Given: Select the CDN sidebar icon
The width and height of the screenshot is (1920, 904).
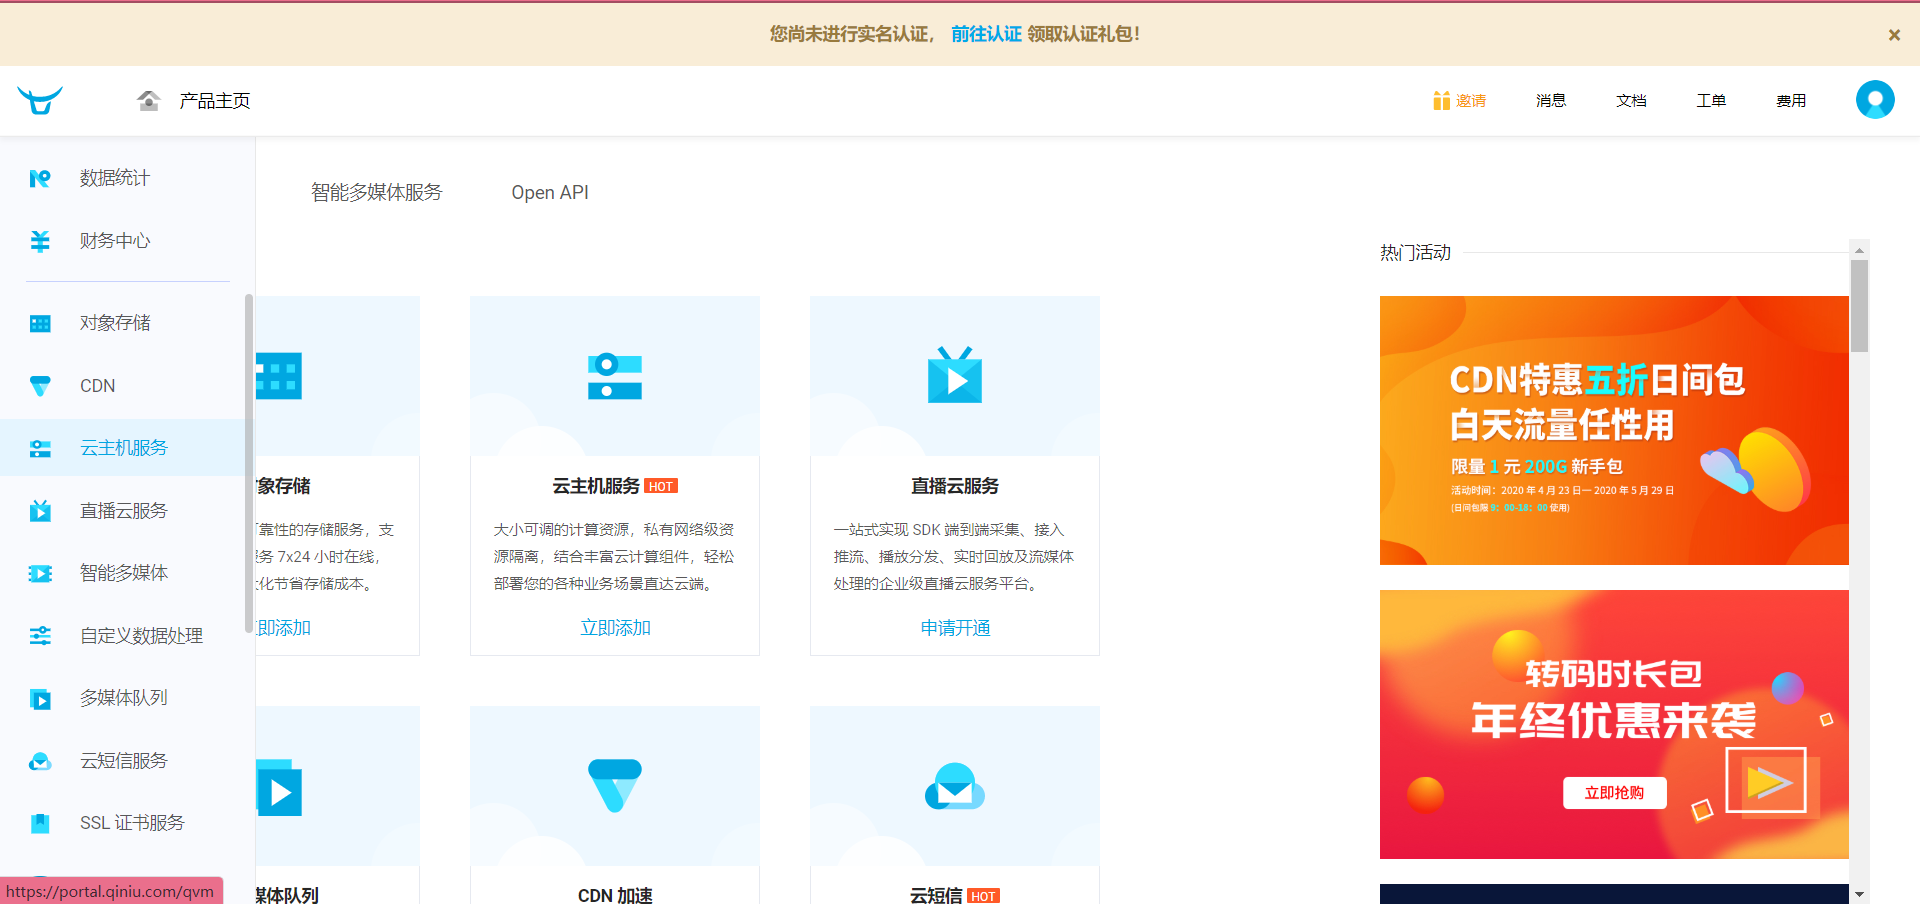Looking at the screenshot, I should coord(40,386).
